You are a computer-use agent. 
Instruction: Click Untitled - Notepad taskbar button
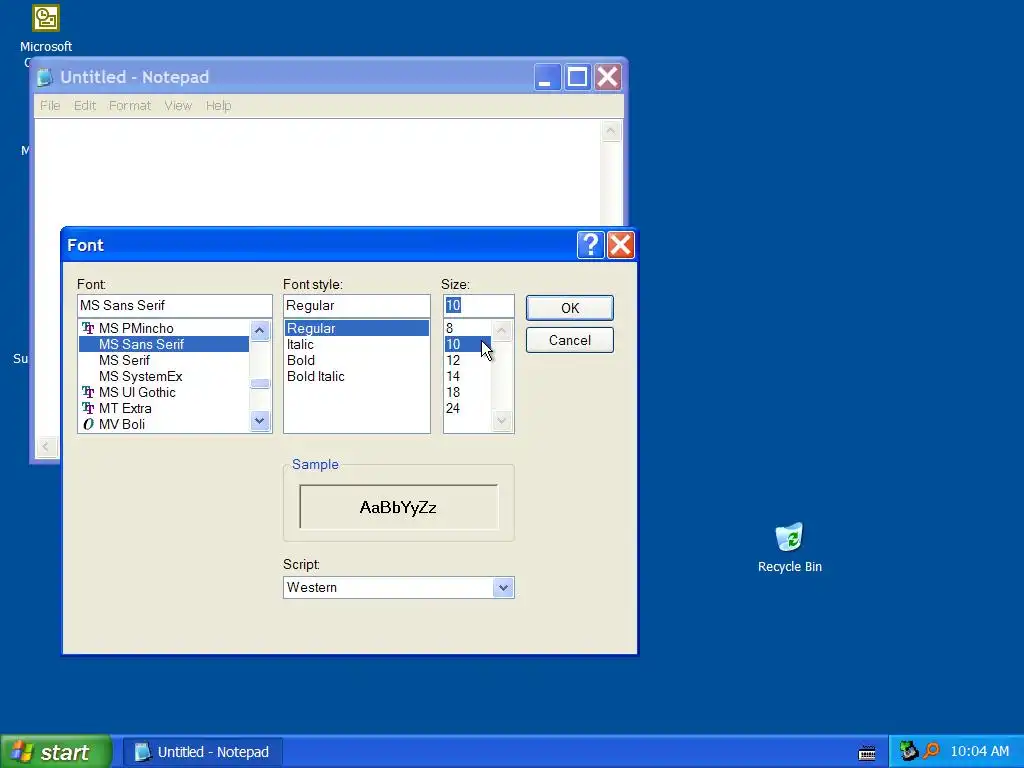coord(203,752)
